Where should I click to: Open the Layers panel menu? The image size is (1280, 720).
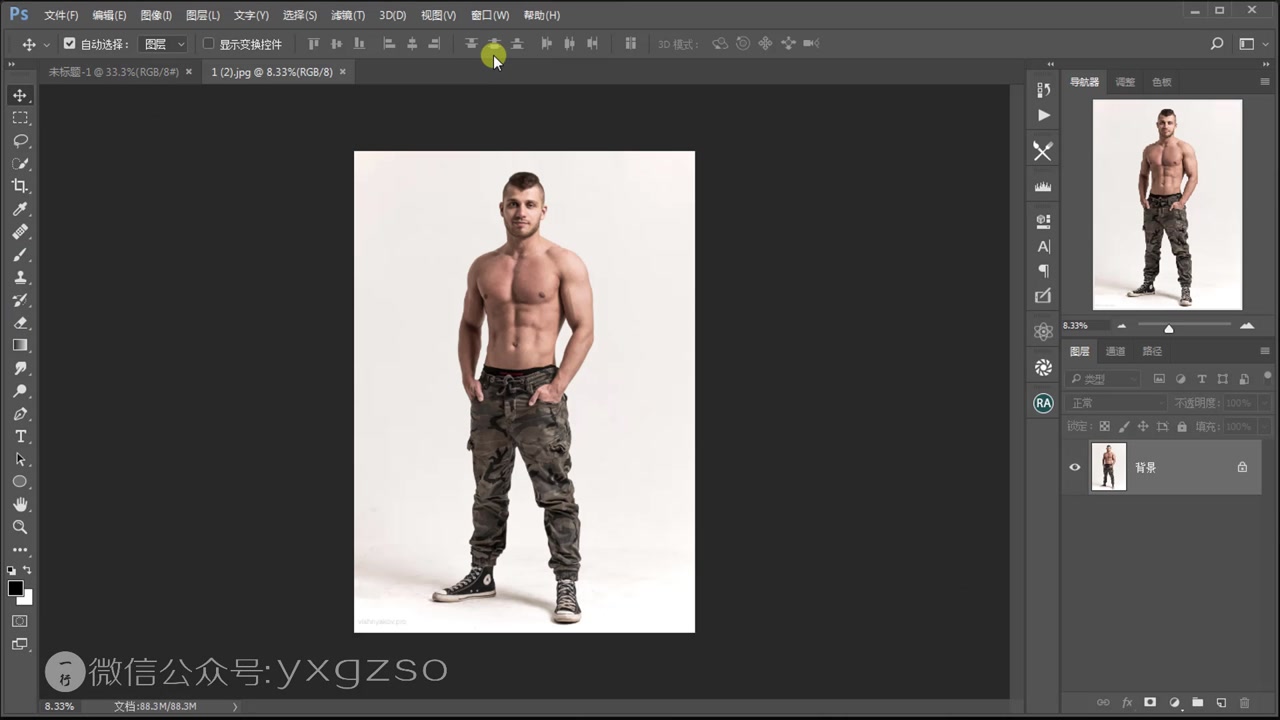tap(1264, 351)
